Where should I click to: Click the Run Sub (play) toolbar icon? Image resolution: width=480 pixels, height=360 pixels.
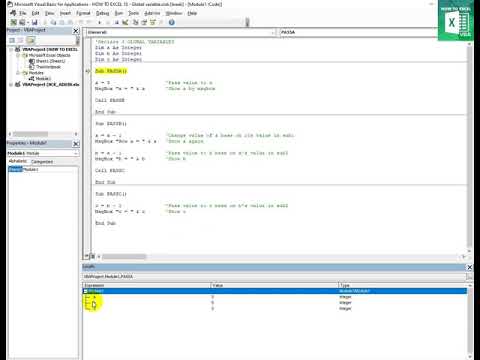click(x=100, y=22)
